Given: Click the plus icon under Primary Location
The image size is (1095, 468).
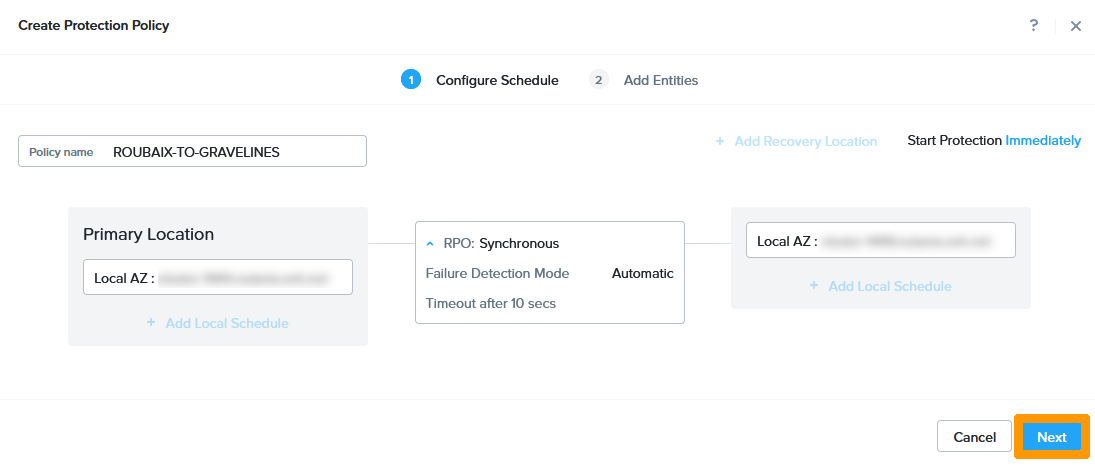Looking at the screenshot, I should pyautogui.click(x=151, y=323).
